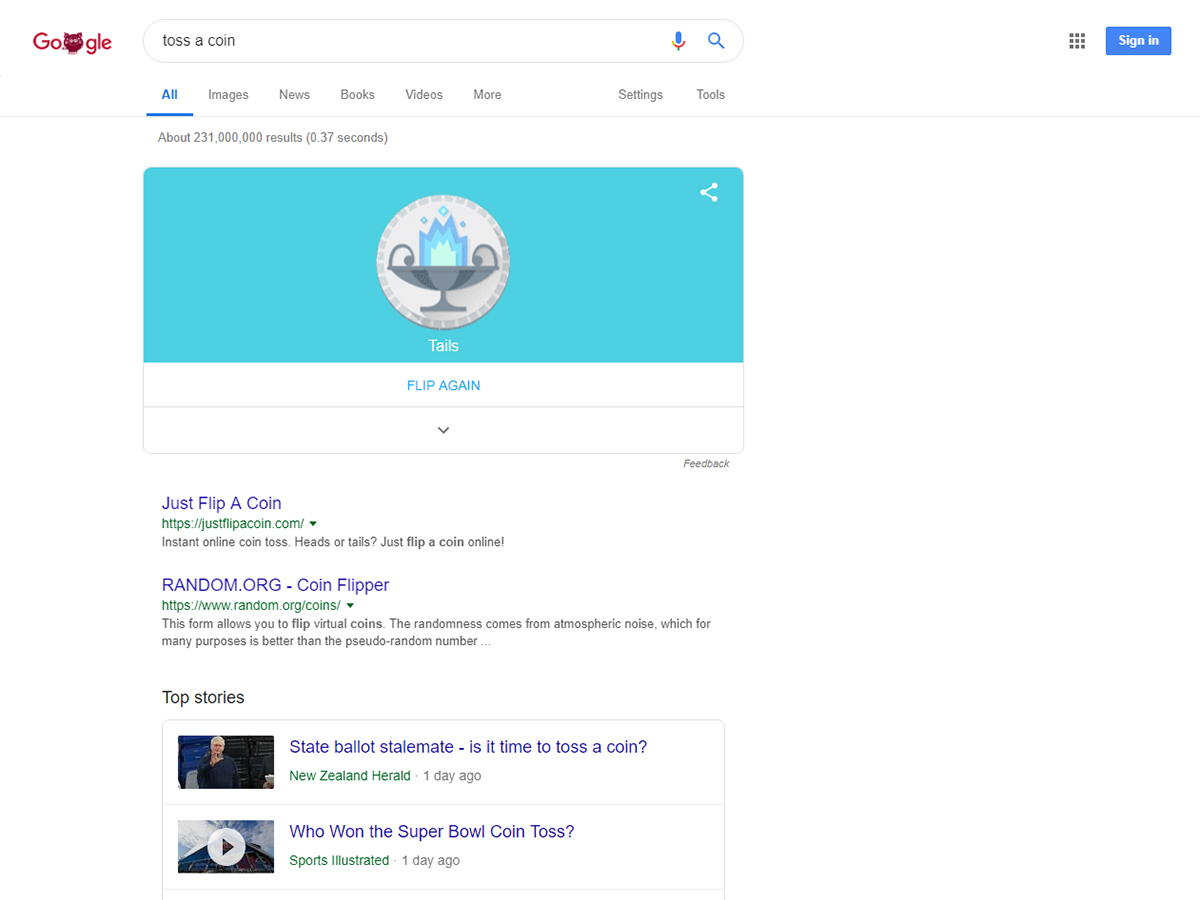The image size is (1200, 900).
Task: Share the coin flip result
Action: (x=709, y=193)
